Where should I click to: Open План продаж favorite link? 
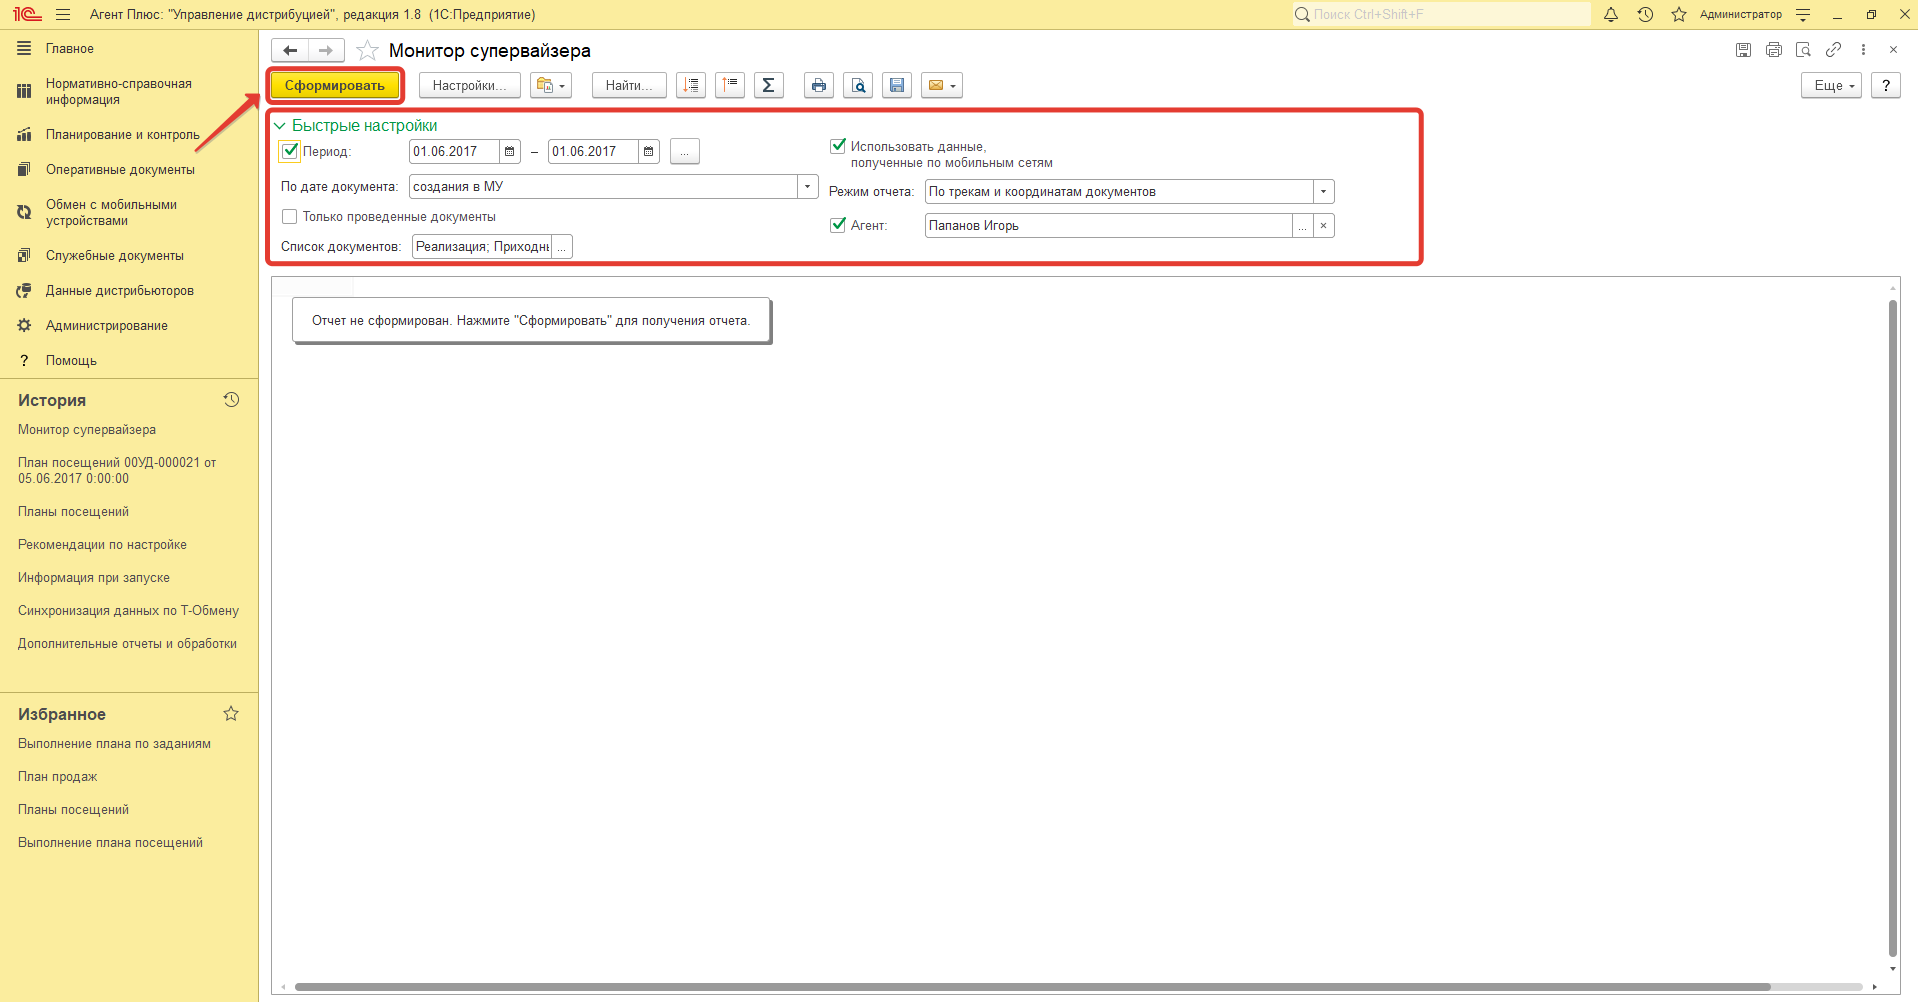click(x=57, y=776)
